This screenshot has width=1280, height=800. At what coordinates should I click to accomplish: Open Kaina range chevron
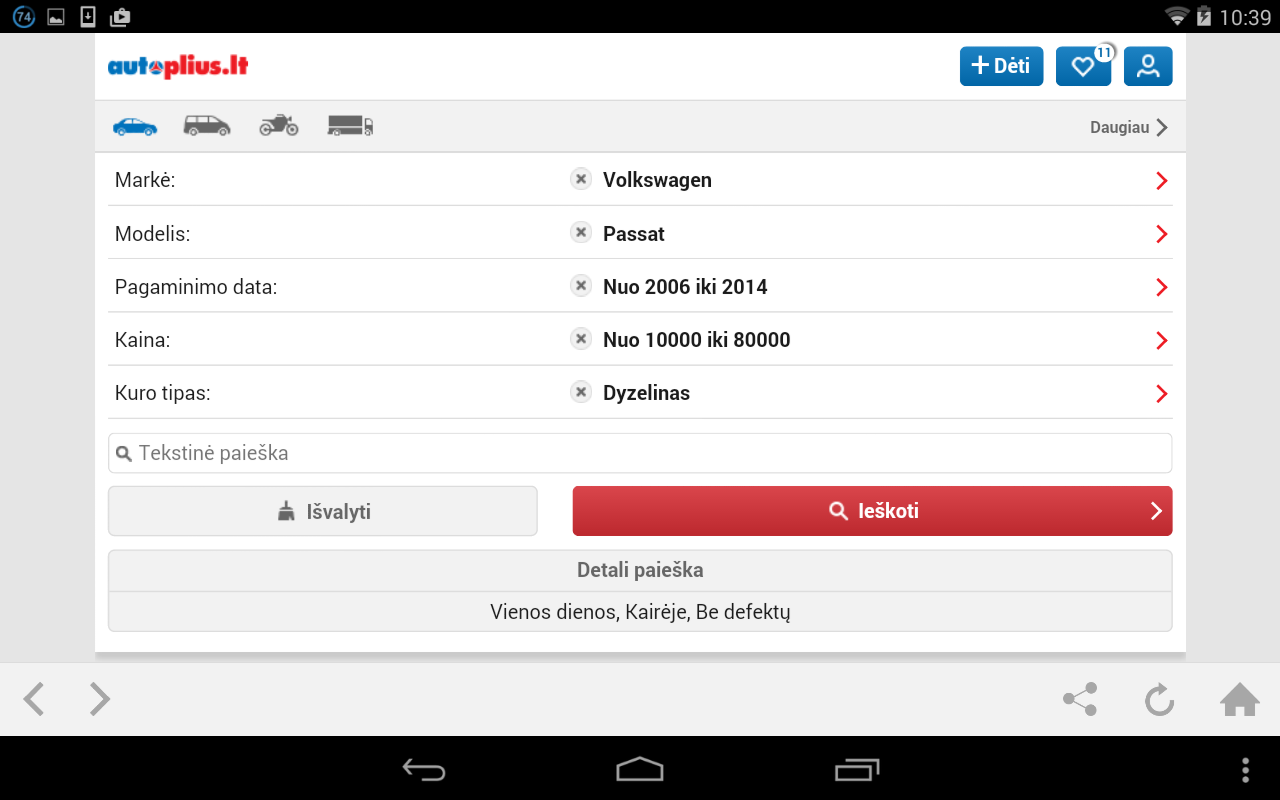1162,340
